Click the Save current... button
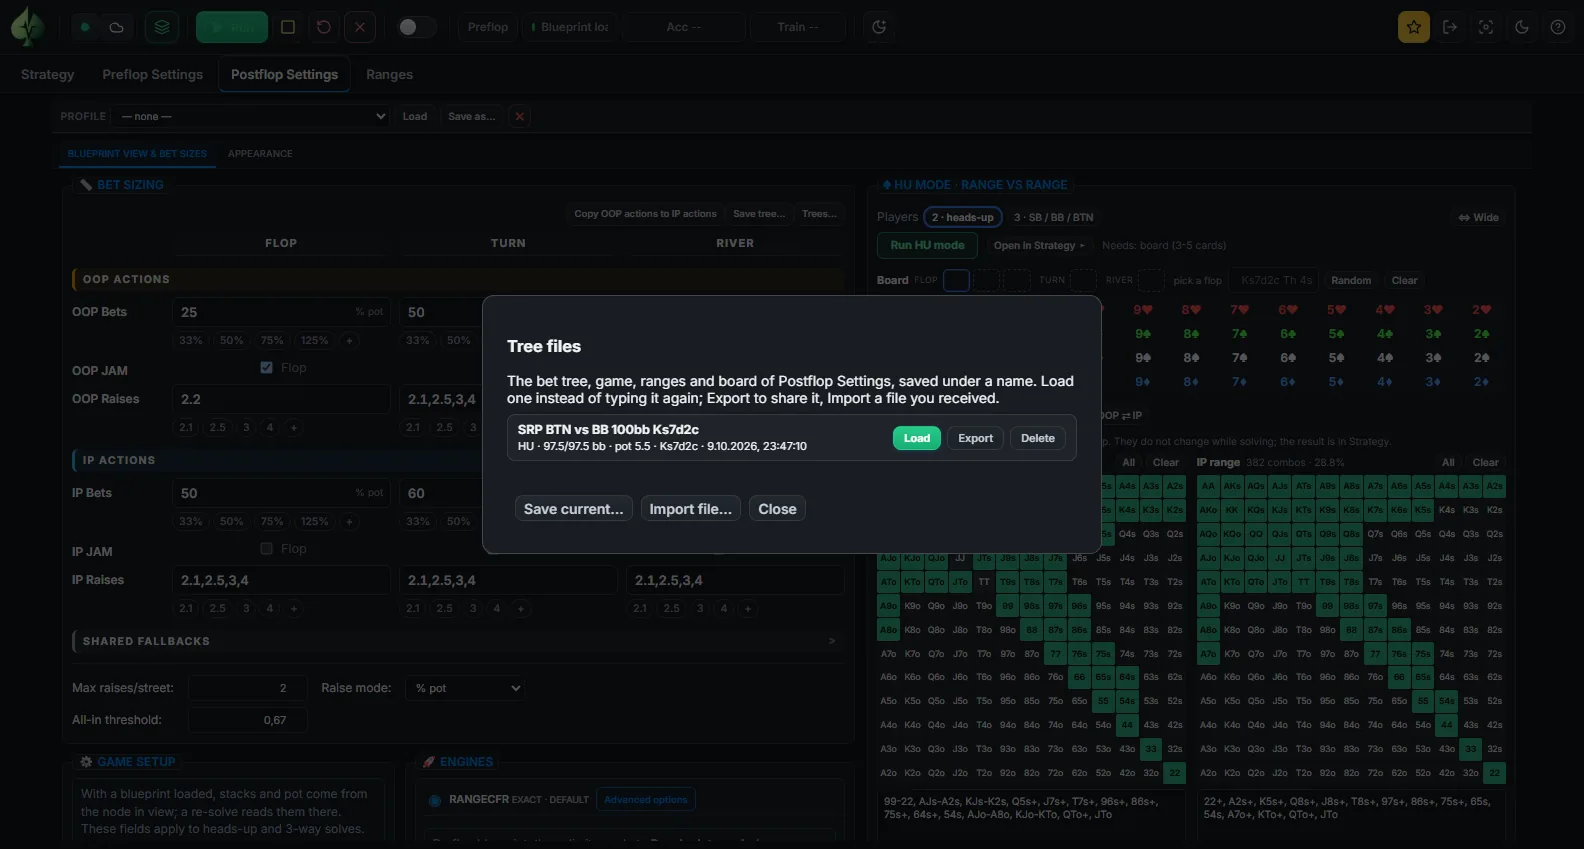This screenshot has width=1584, height=849. click(x=574, y=509)
